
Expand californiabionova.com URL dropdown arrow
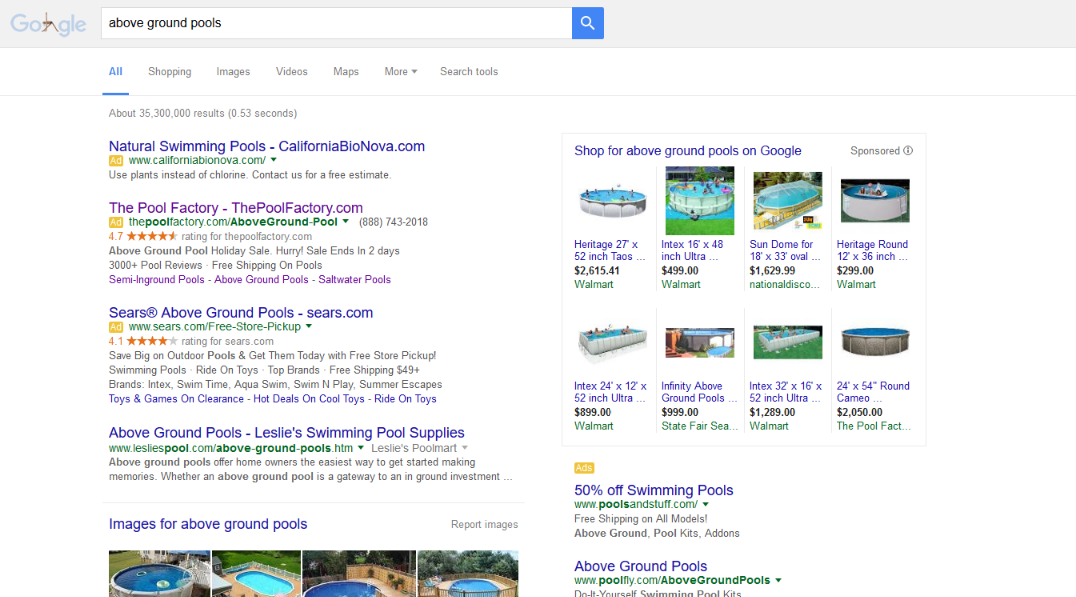(x=274, y=160)
